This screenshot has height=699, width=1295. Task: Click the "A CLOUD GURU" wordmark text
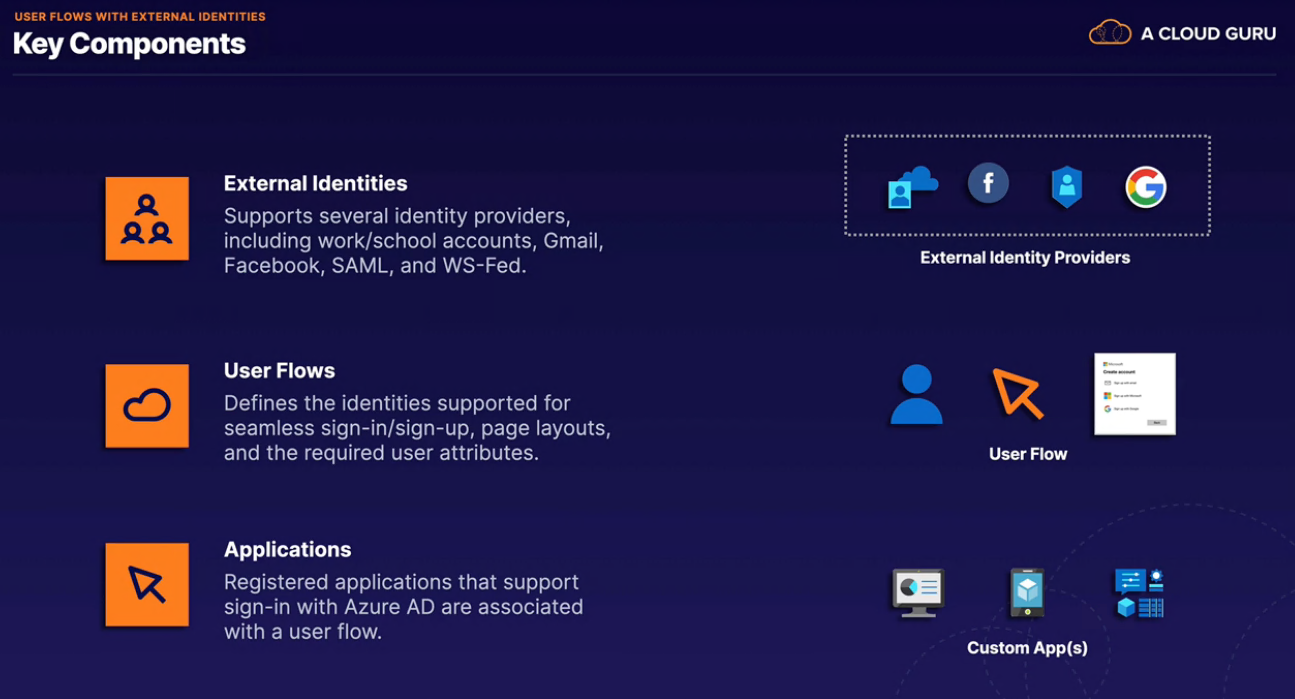pos(1209,34)
